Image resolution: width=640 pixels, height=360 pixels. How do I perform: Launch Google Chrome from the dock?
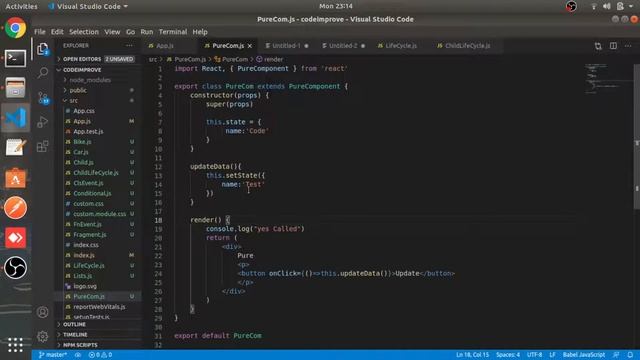pyautogui.click(x=16, y=28)
